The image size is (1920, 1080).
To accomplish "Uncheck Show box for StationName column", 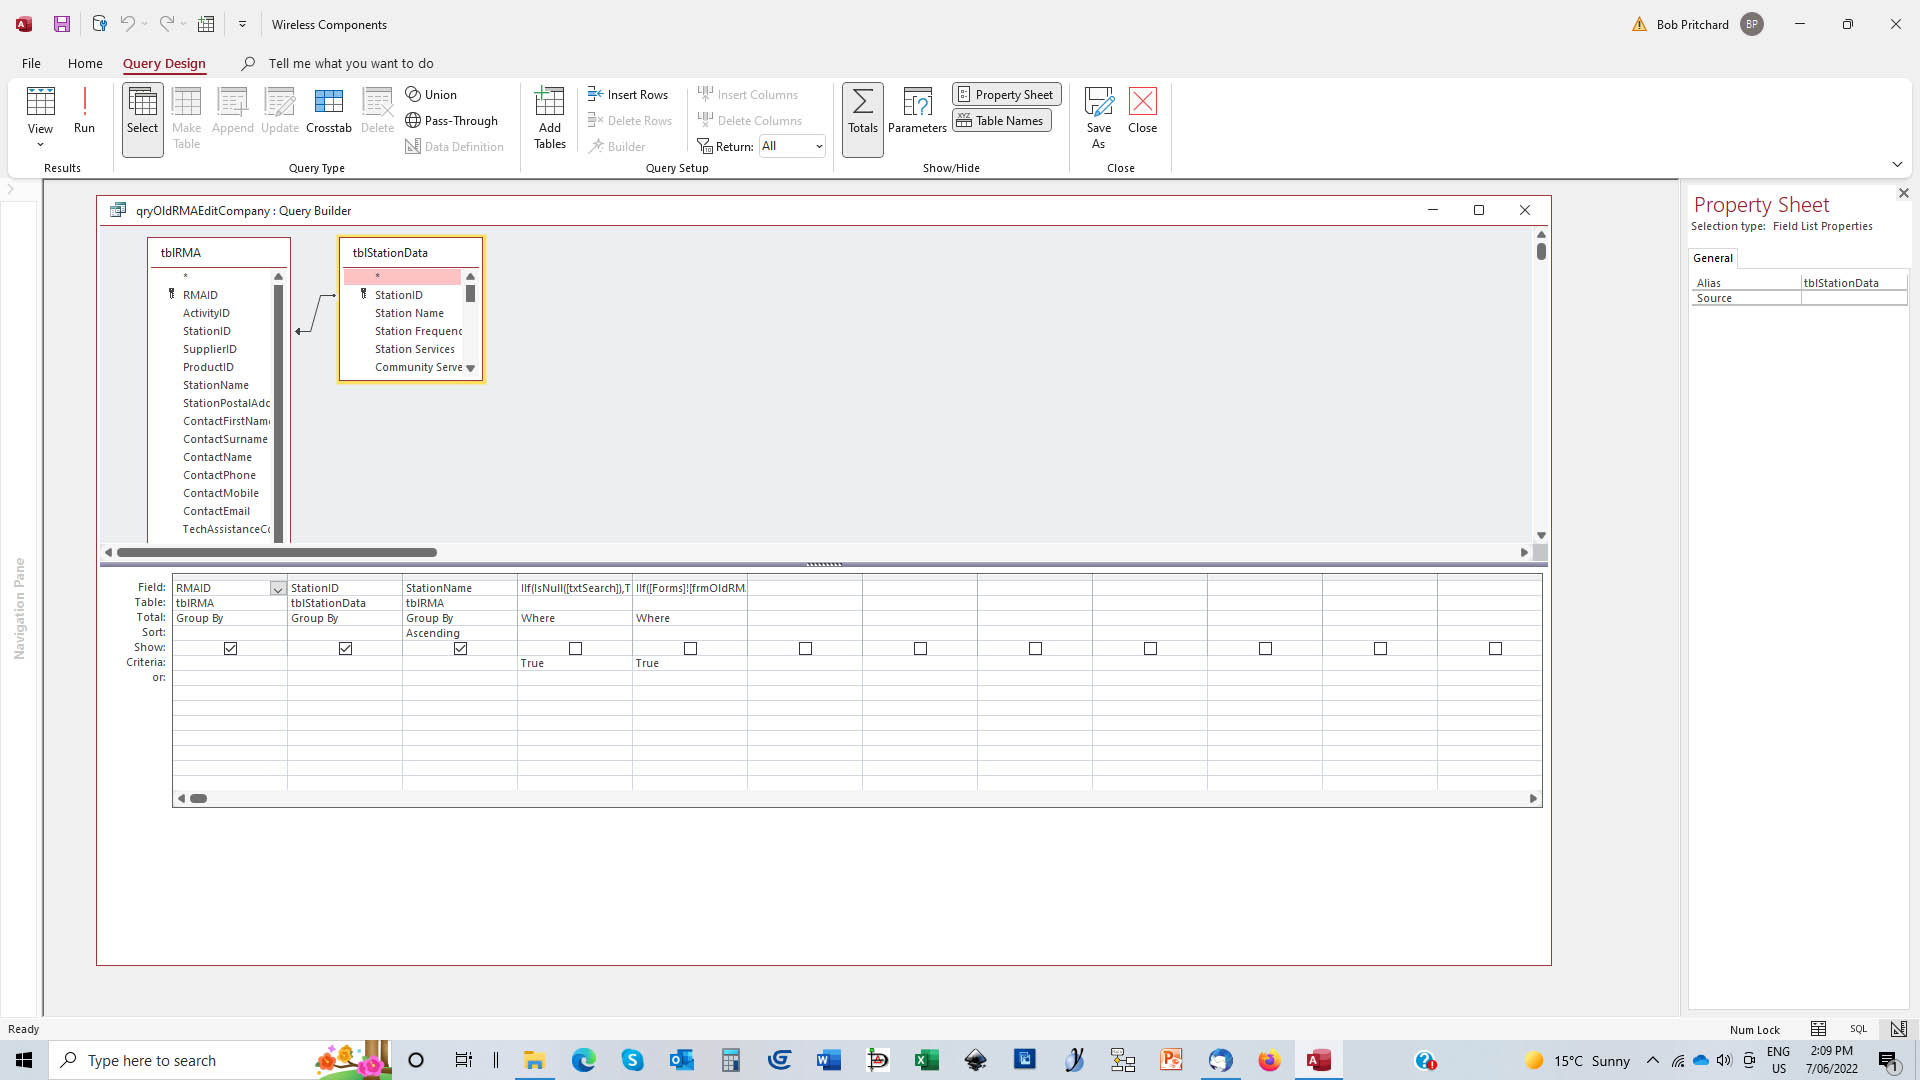I will click(460, 648).
